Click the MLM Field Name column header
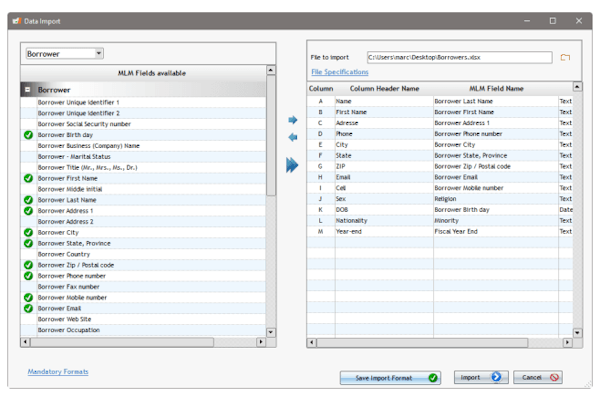The height and width of the screenshot is (407, 600). pos(495,89)
